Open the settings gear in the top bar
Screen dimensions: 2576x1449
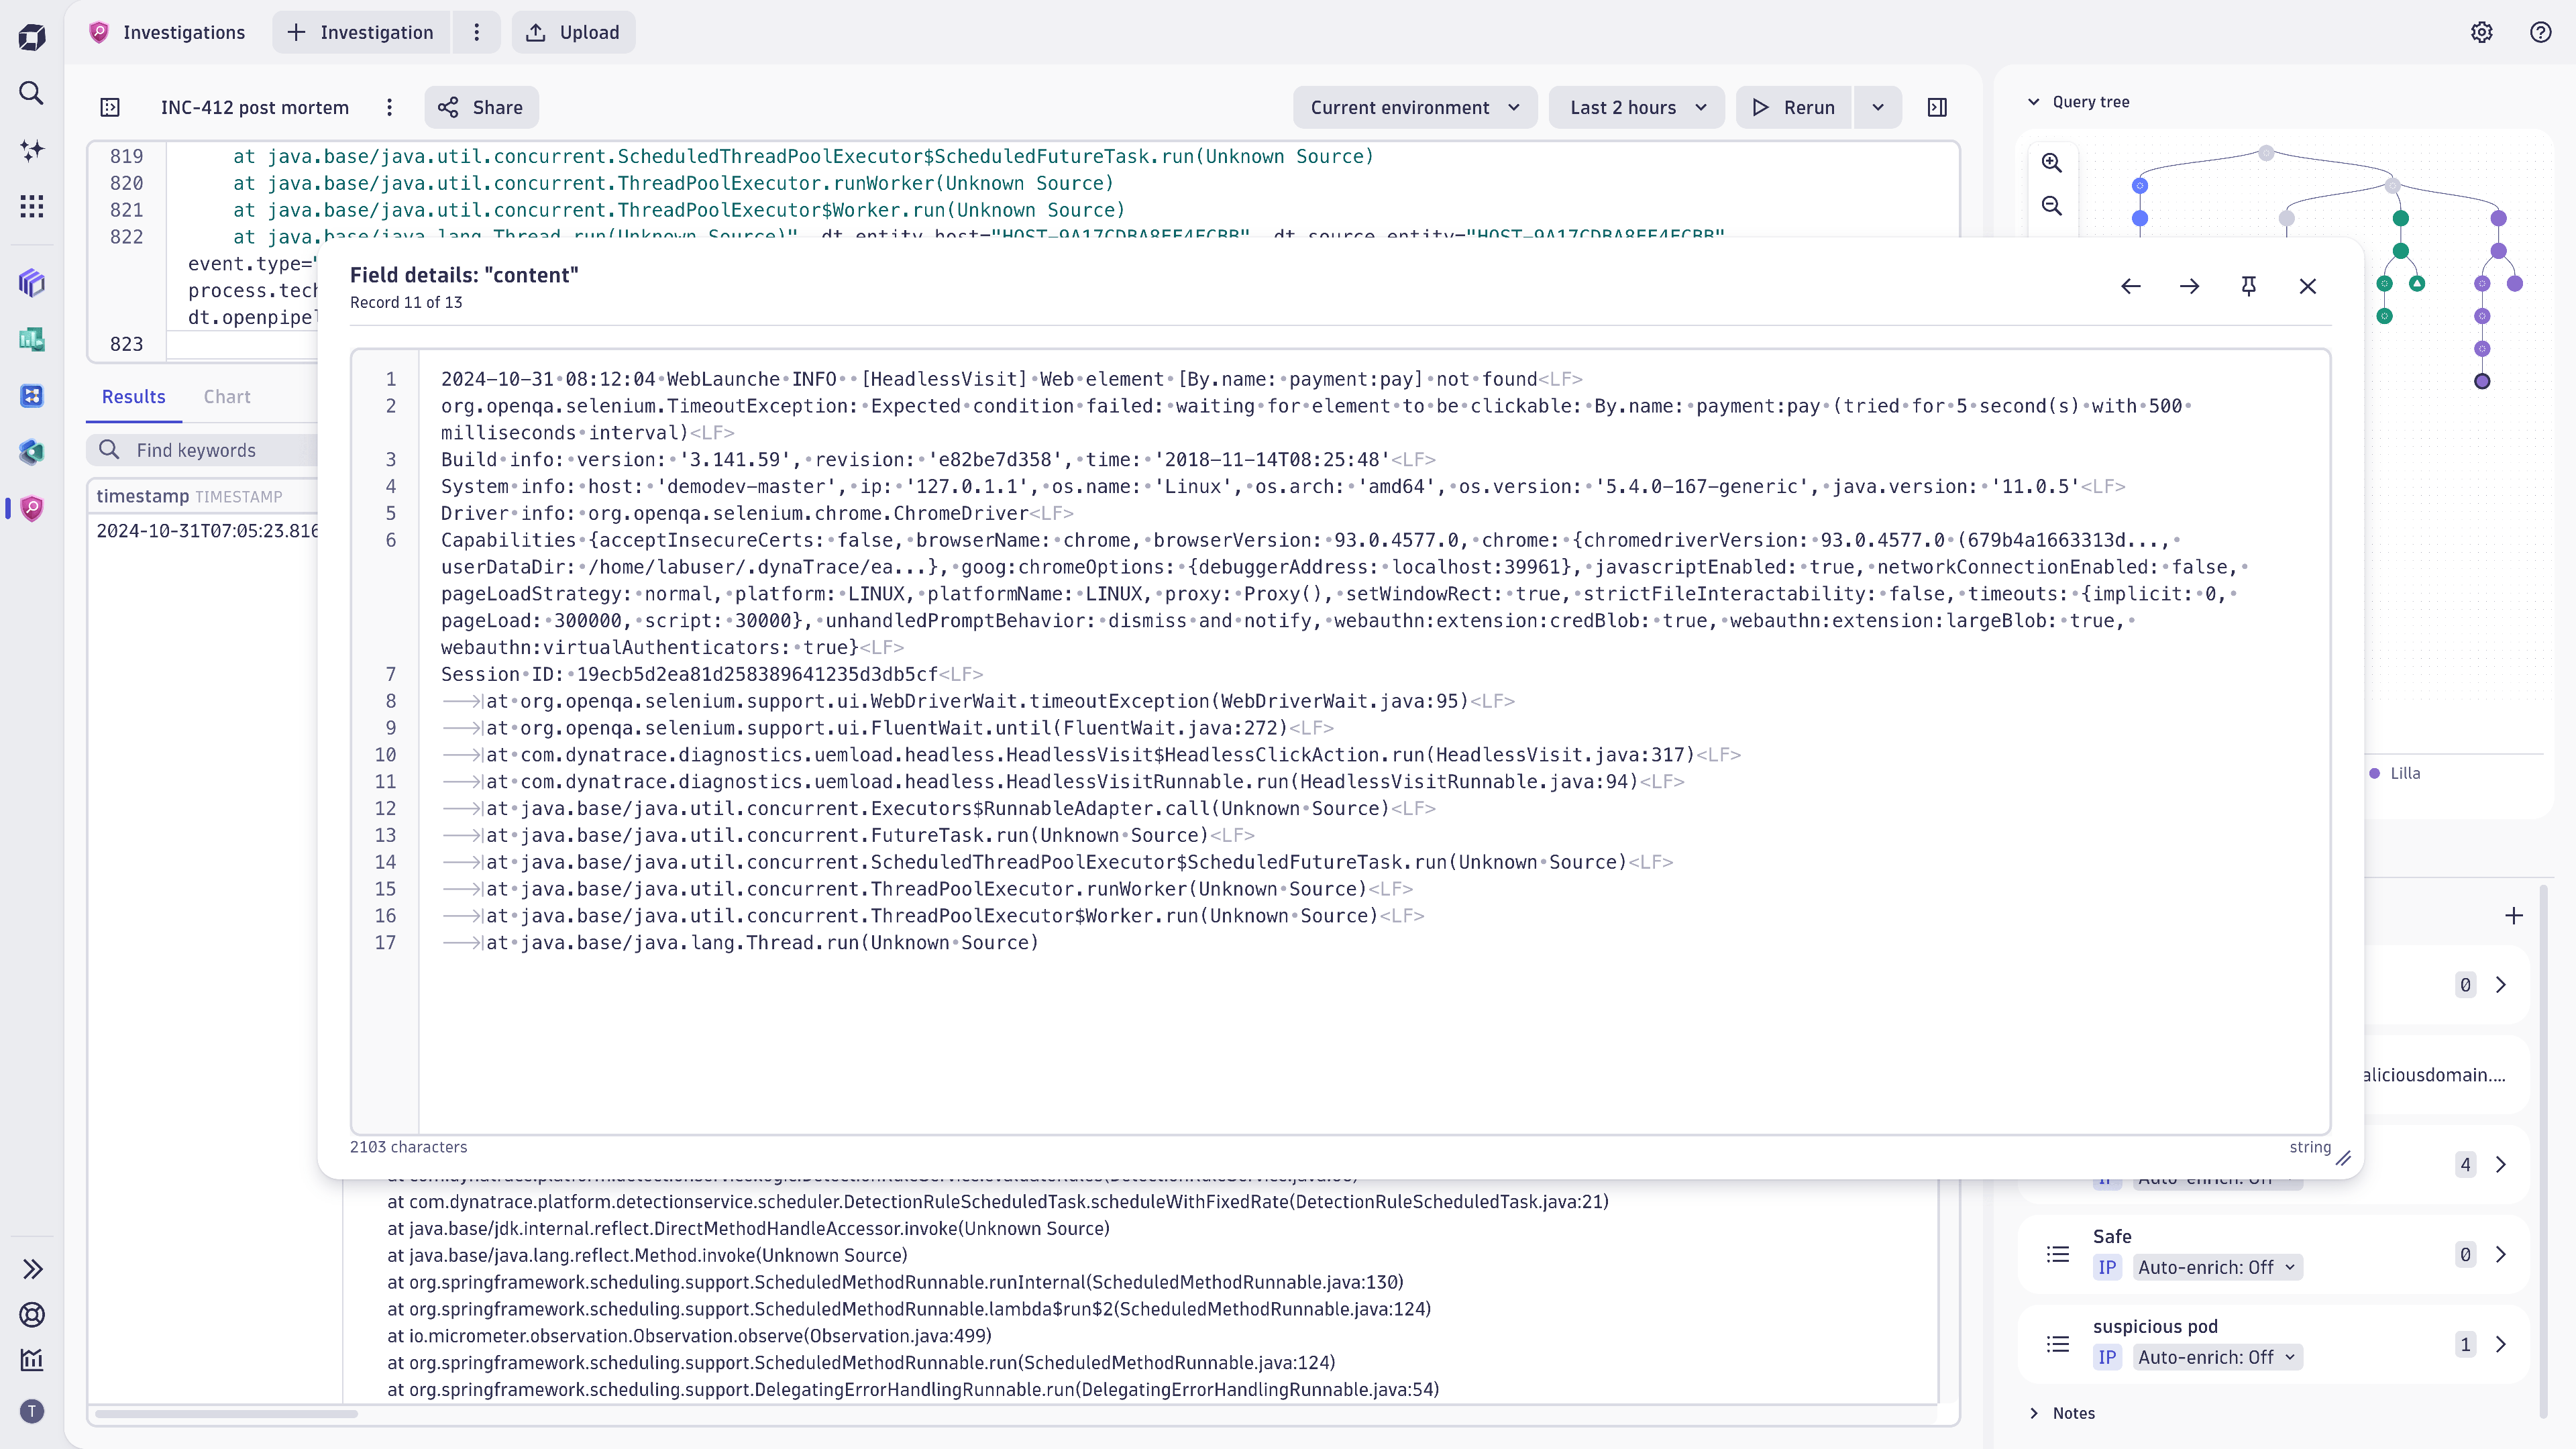[x=2481, y=32]
